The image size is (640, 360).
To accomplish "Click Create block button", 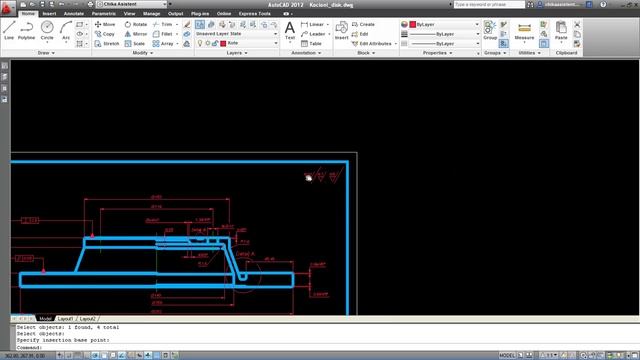I will (x=363, y=24).
